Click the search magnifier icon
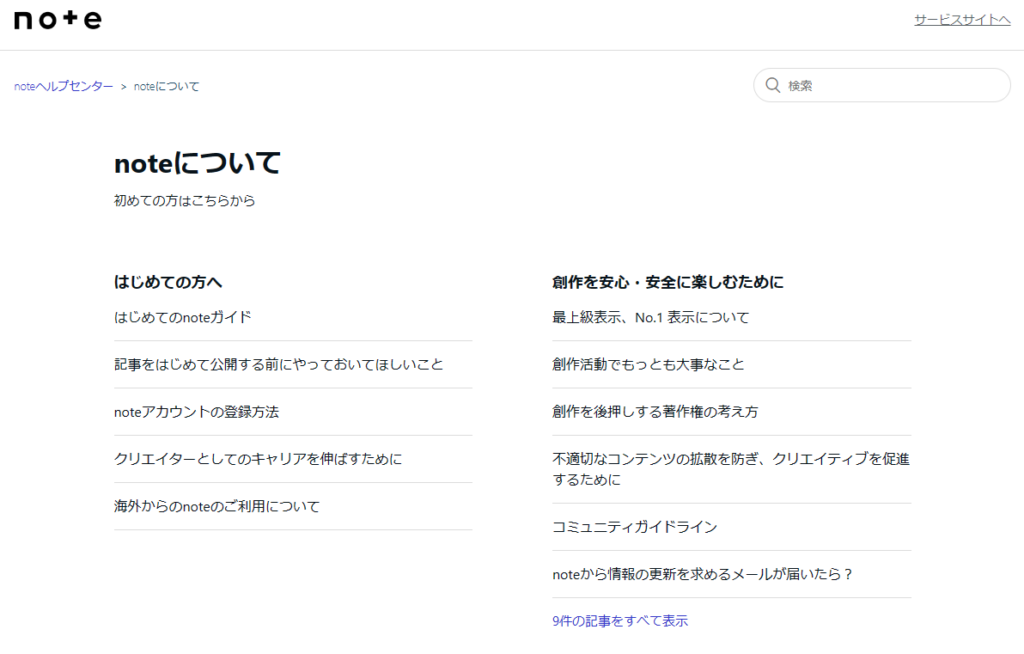Screen dimensions: 1024x654 (x=773, y=85)
